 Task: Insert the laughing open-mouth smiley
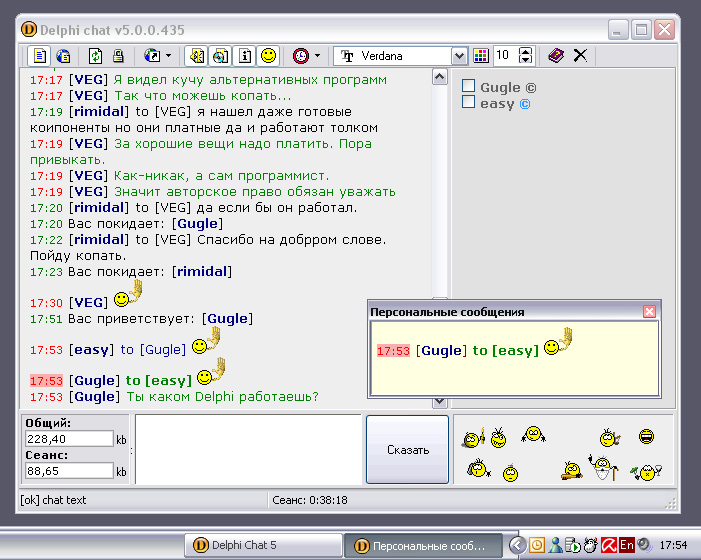(646, 436)
